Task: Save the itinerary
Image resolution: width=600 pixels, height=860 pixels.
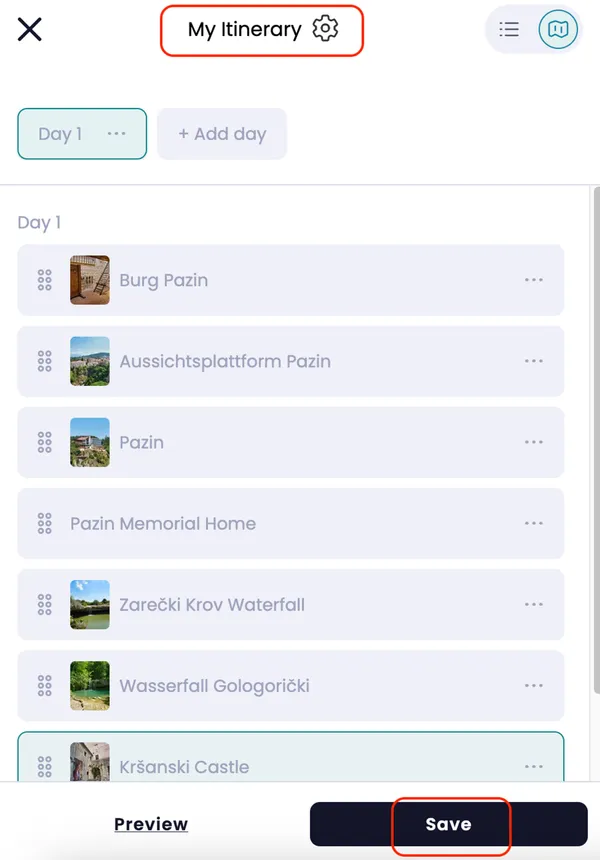Action: [x=448, y=824]
